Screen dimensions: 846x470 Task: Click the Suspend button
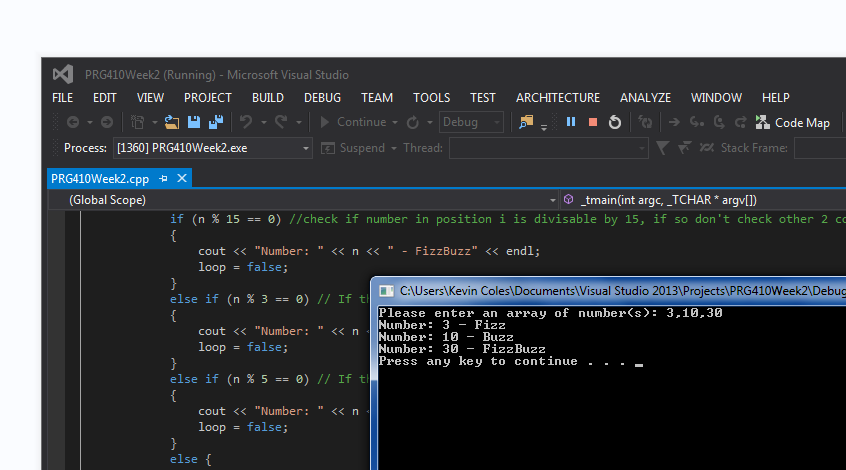click(353, 148)
